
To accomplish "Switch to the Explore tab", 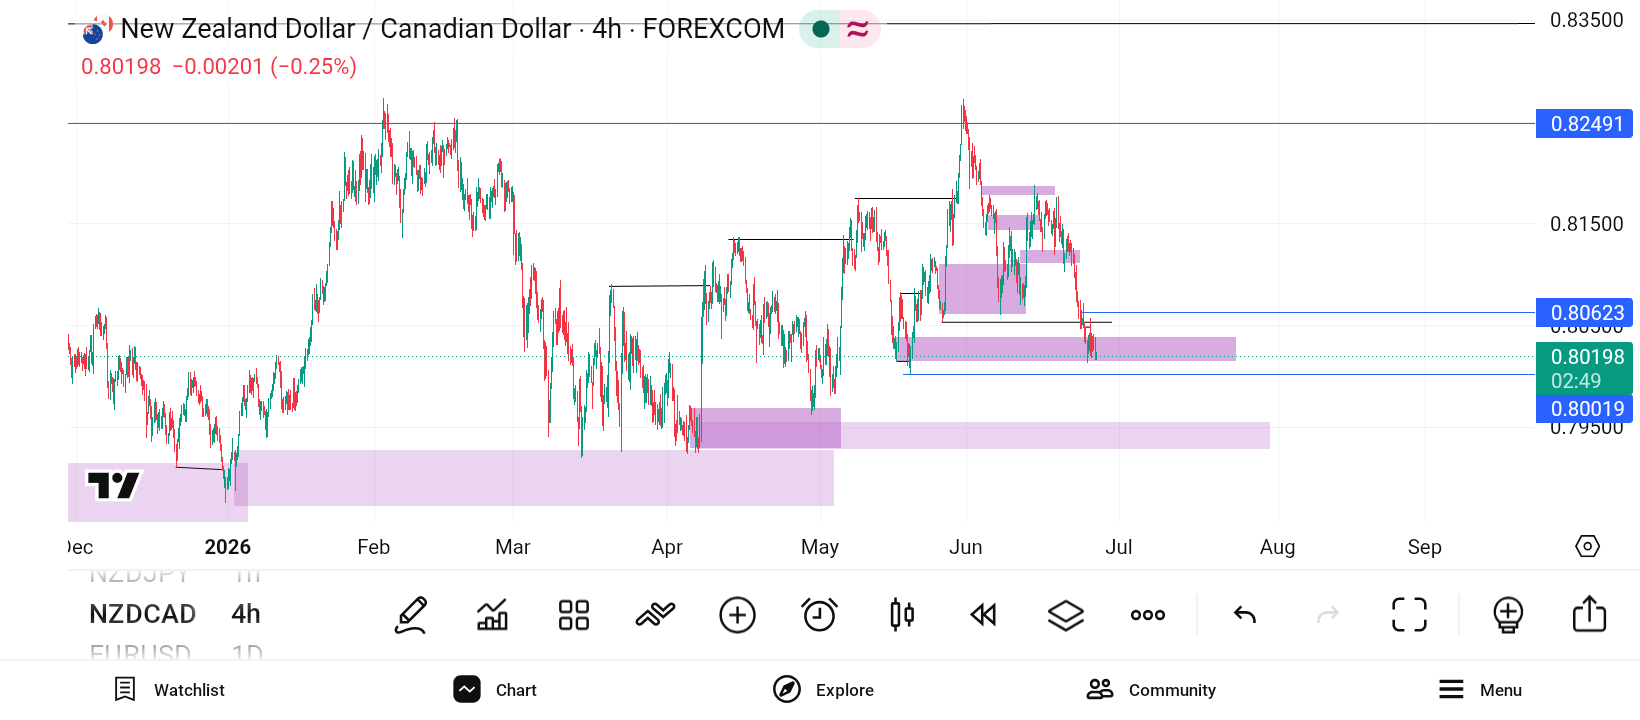I will point(823,690).
